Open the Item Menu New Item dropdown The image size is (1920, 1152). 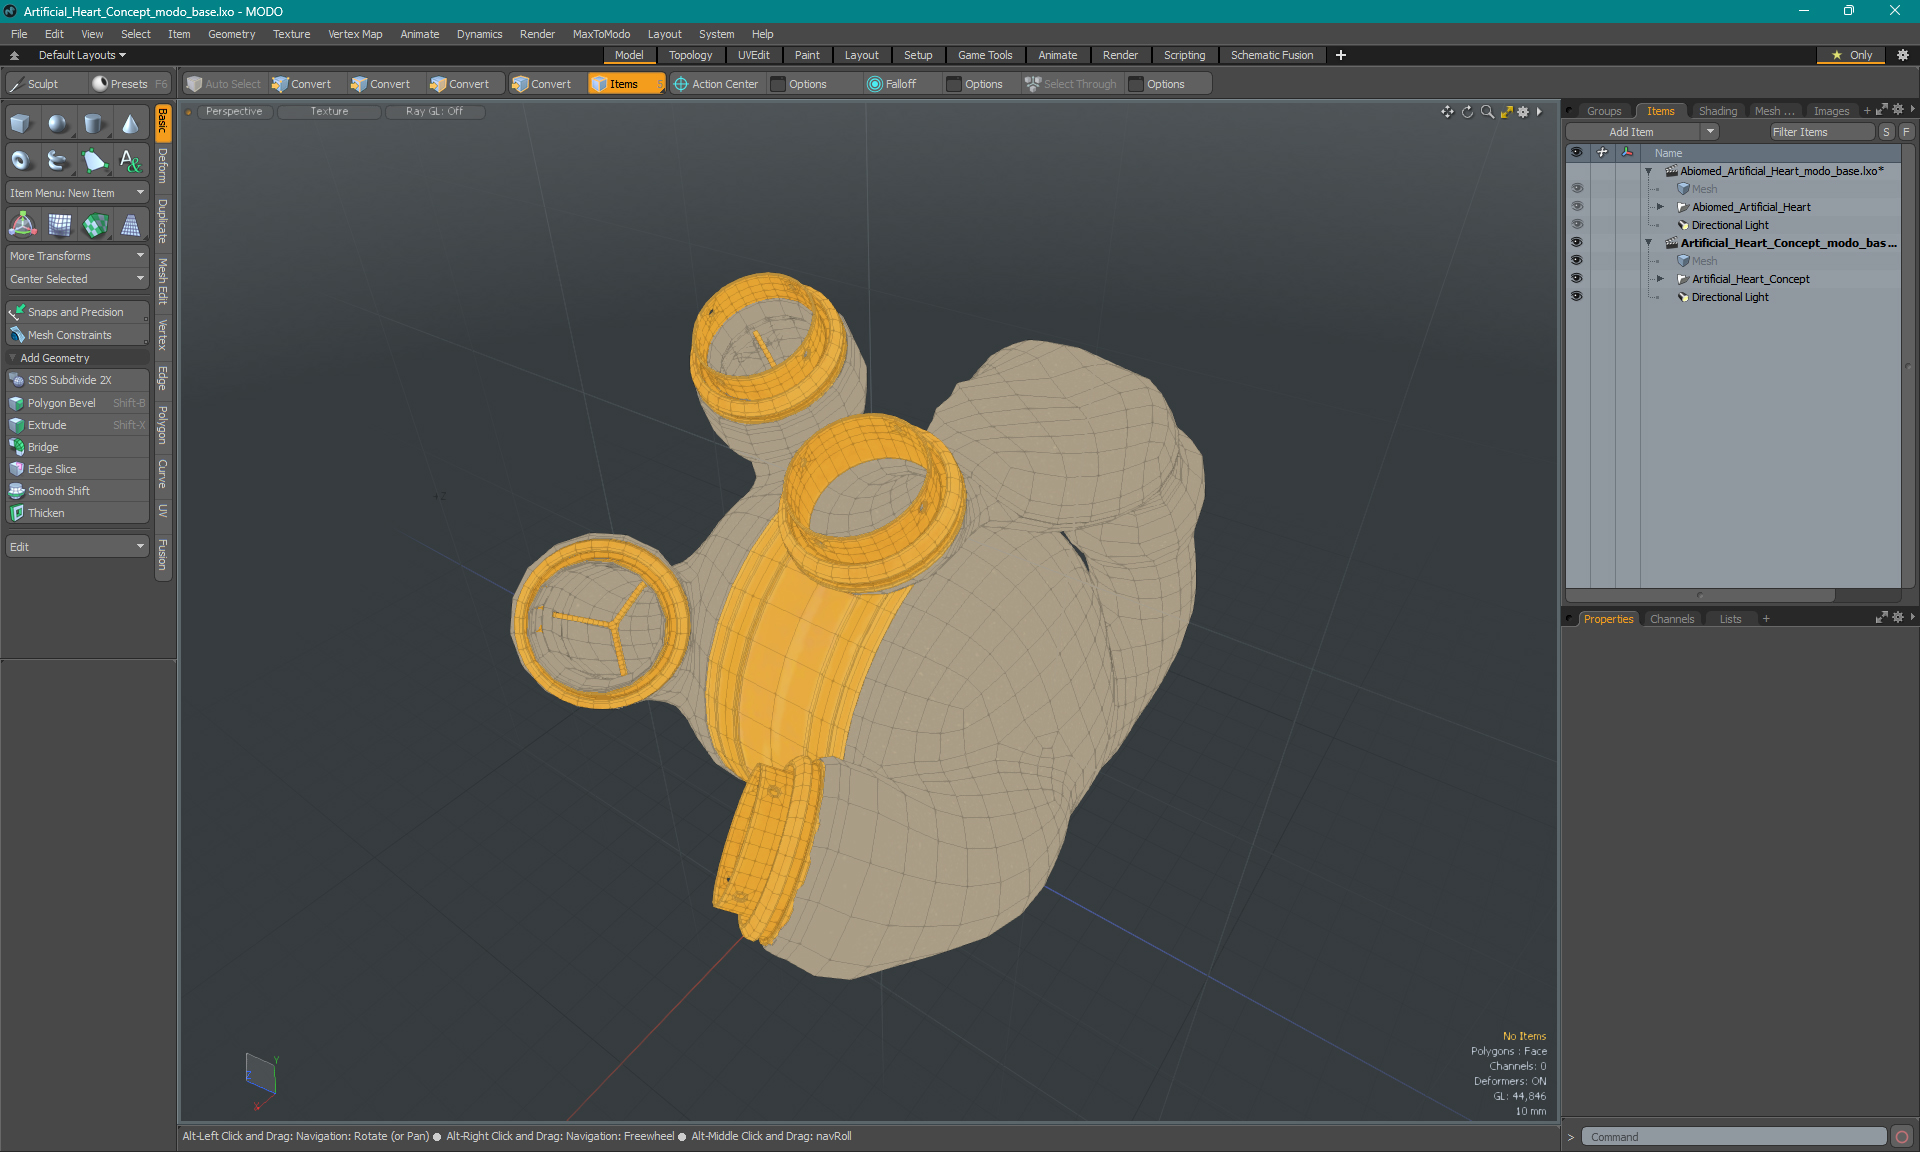[x=75, y=192]
